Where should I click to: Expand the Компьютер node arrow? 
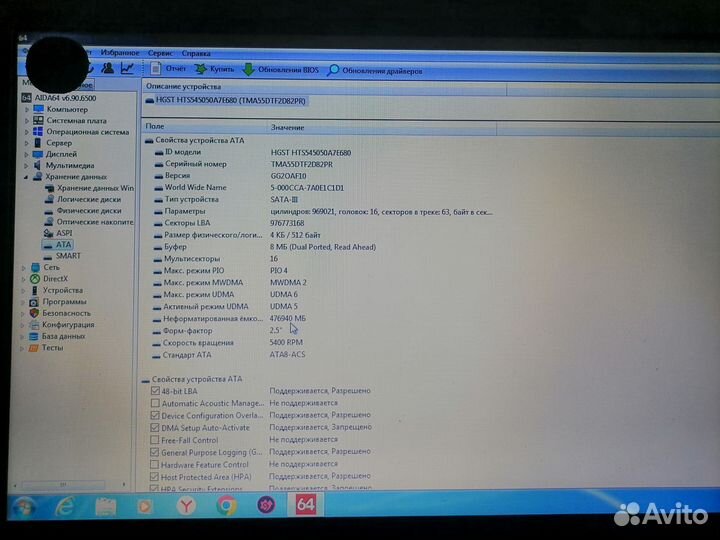(27, 110)
